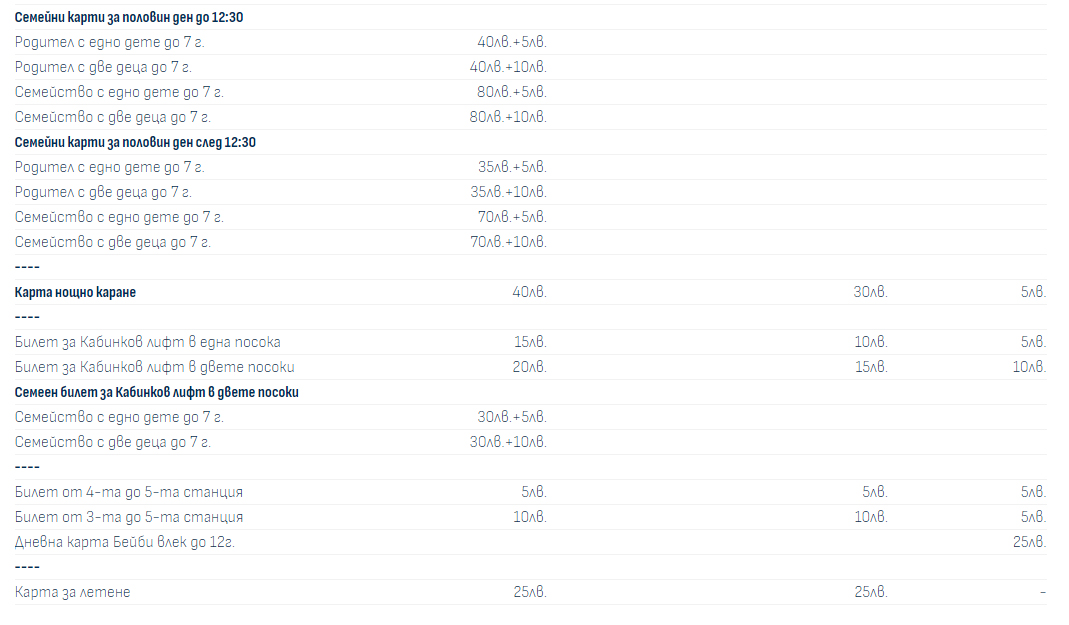Click 'Карта за летене' row label
Screen dimensions: 1069x625
(x=72, y=592)
